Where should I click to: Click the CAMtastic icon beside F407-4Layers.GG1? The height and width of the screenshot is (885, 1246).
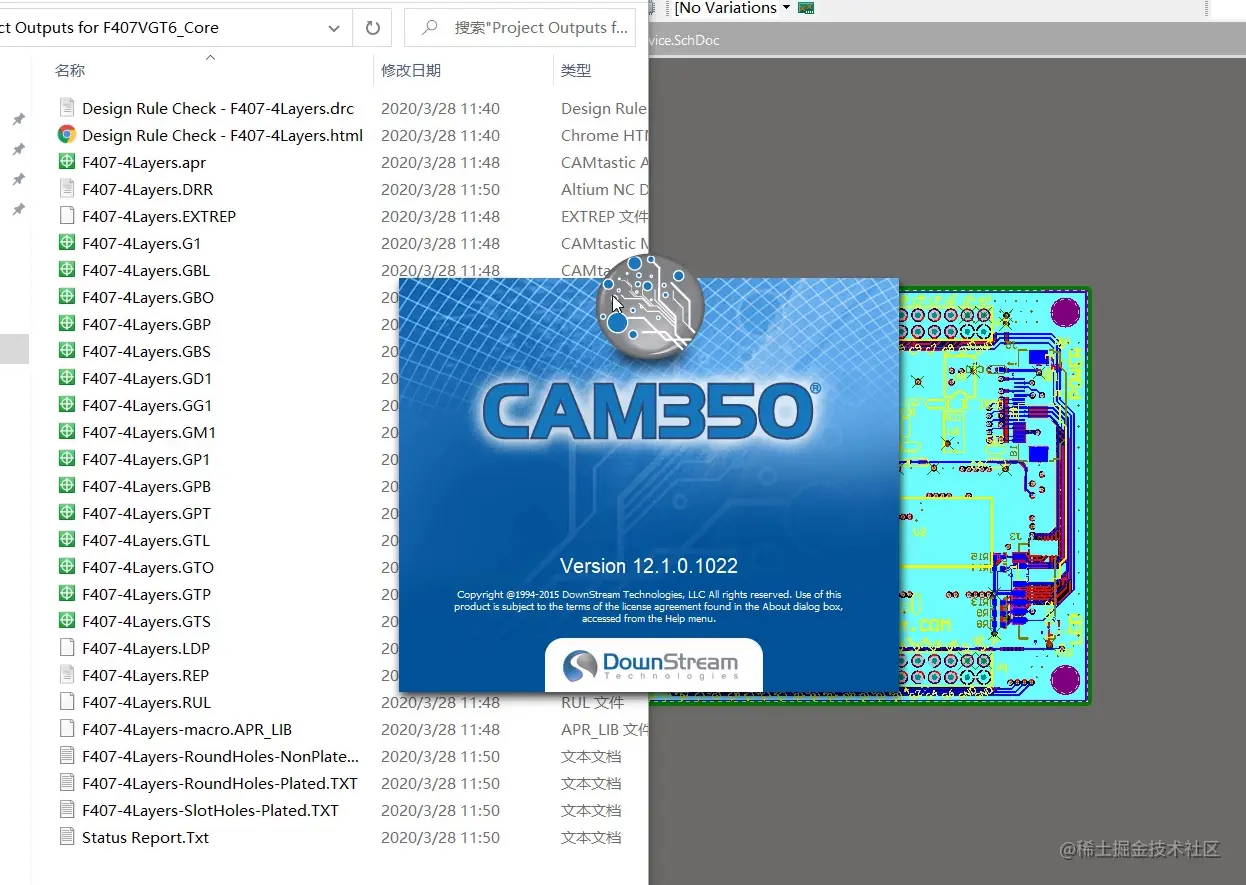[67, 405]
